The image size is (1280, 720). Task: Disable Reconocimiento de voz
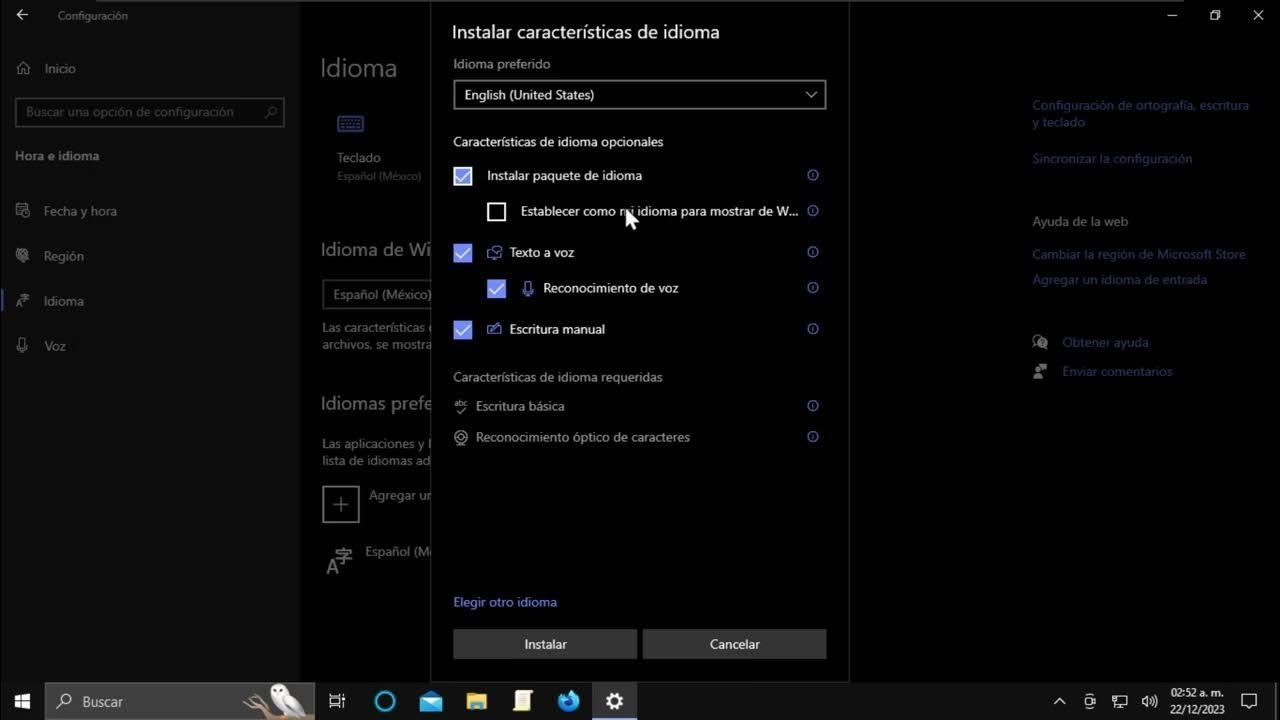click(x=497, y=288)
